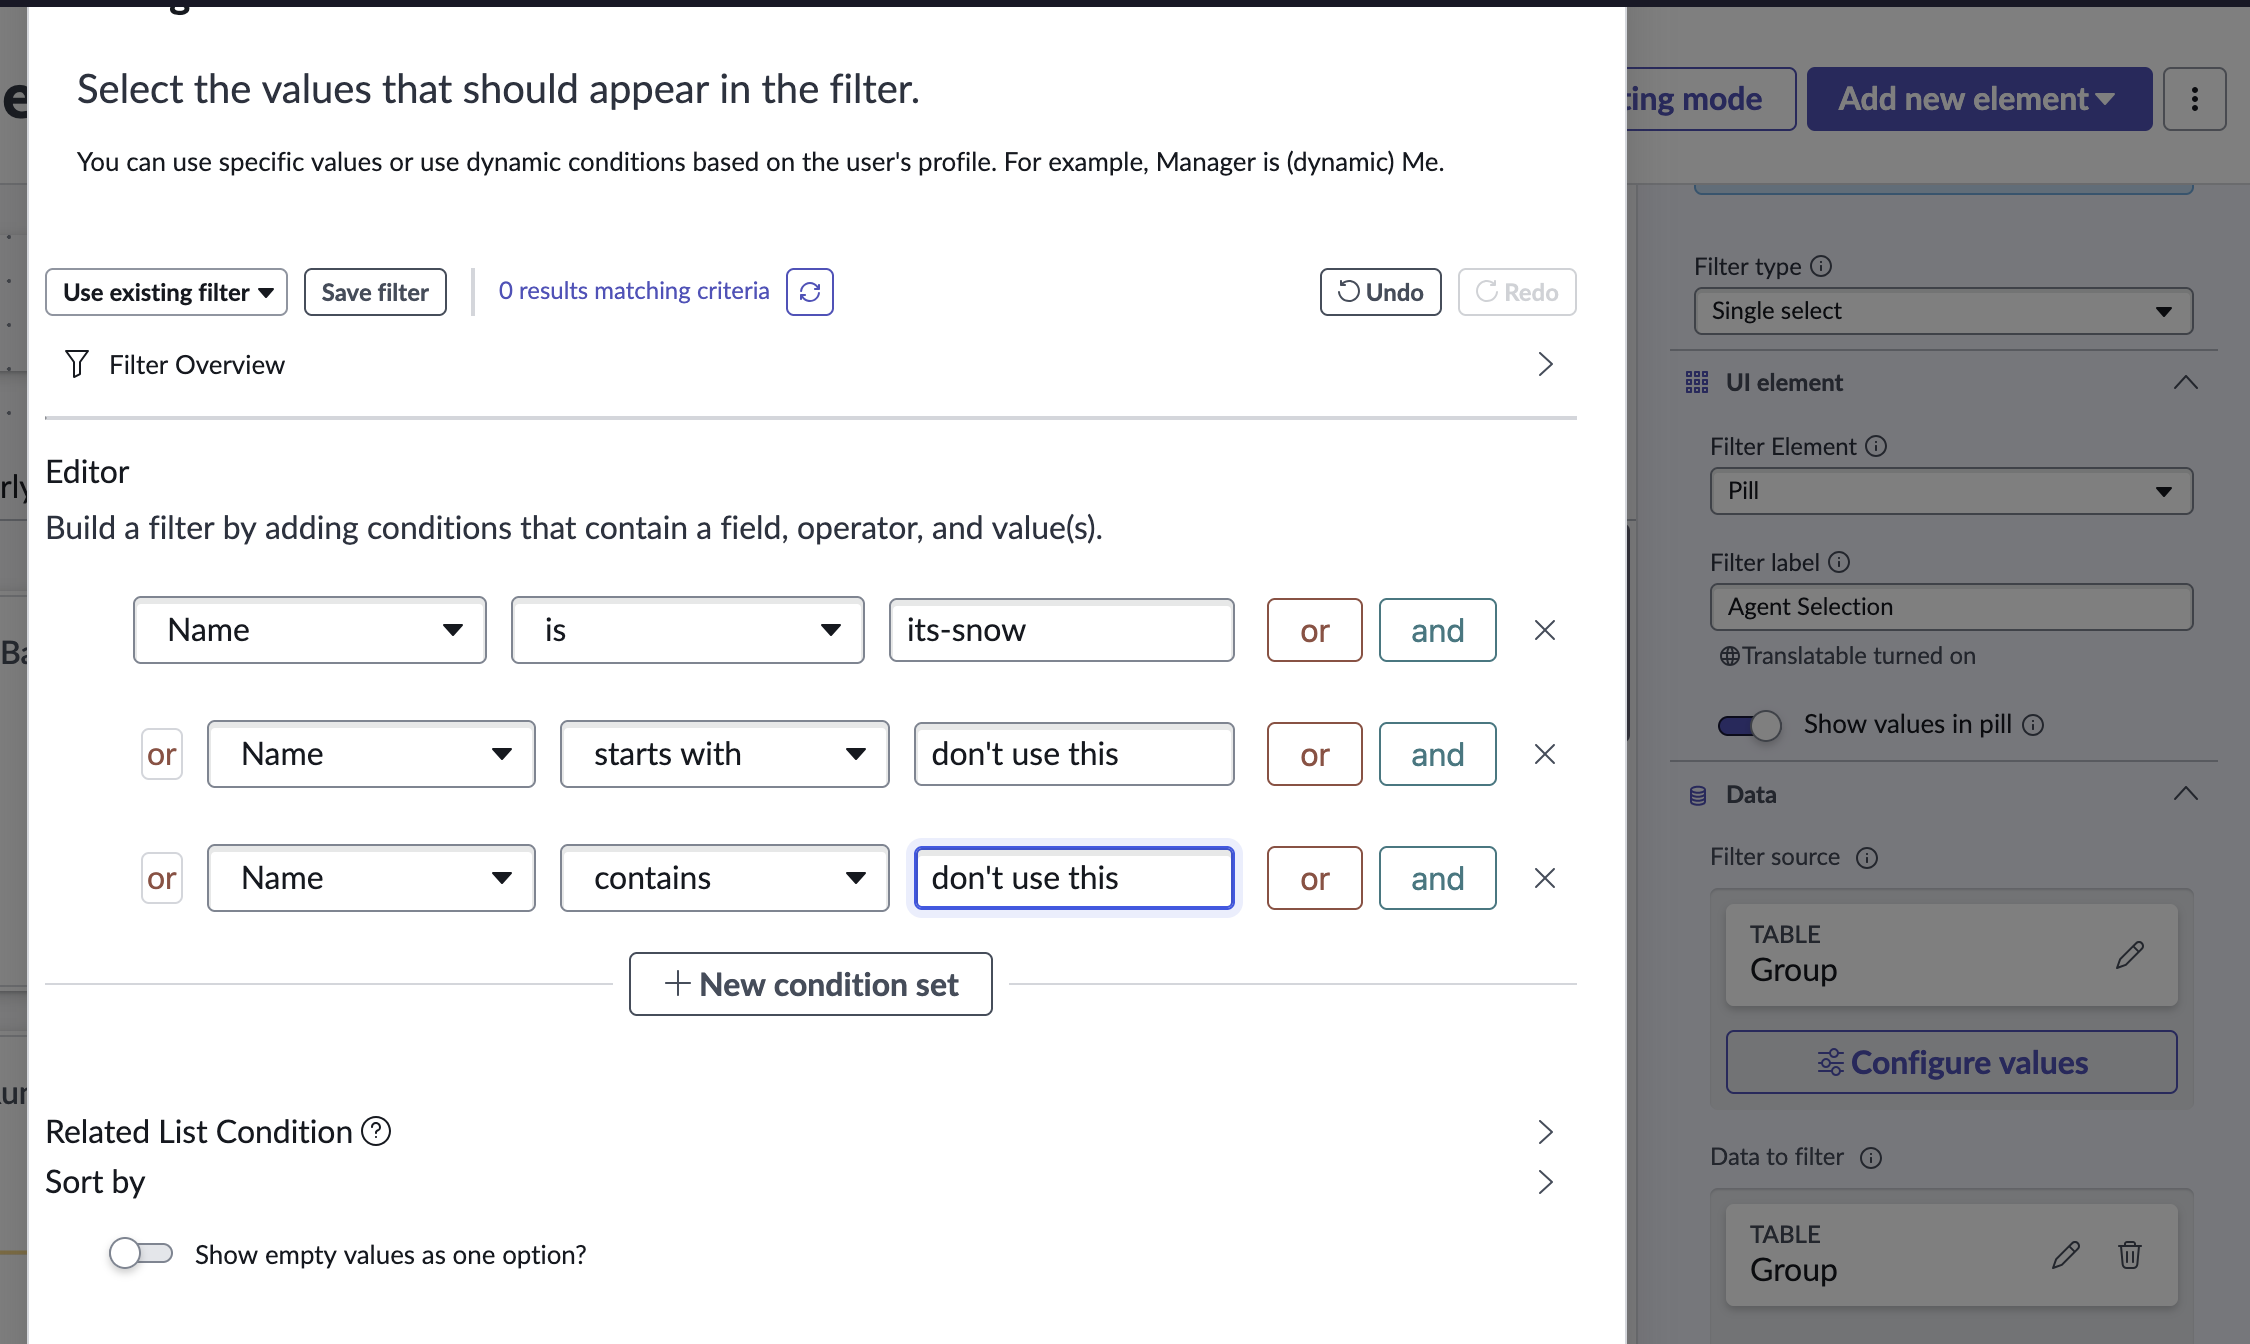Click the 'Configure values' button
2250x1344 pixels.
[x=1951, y=1062]
